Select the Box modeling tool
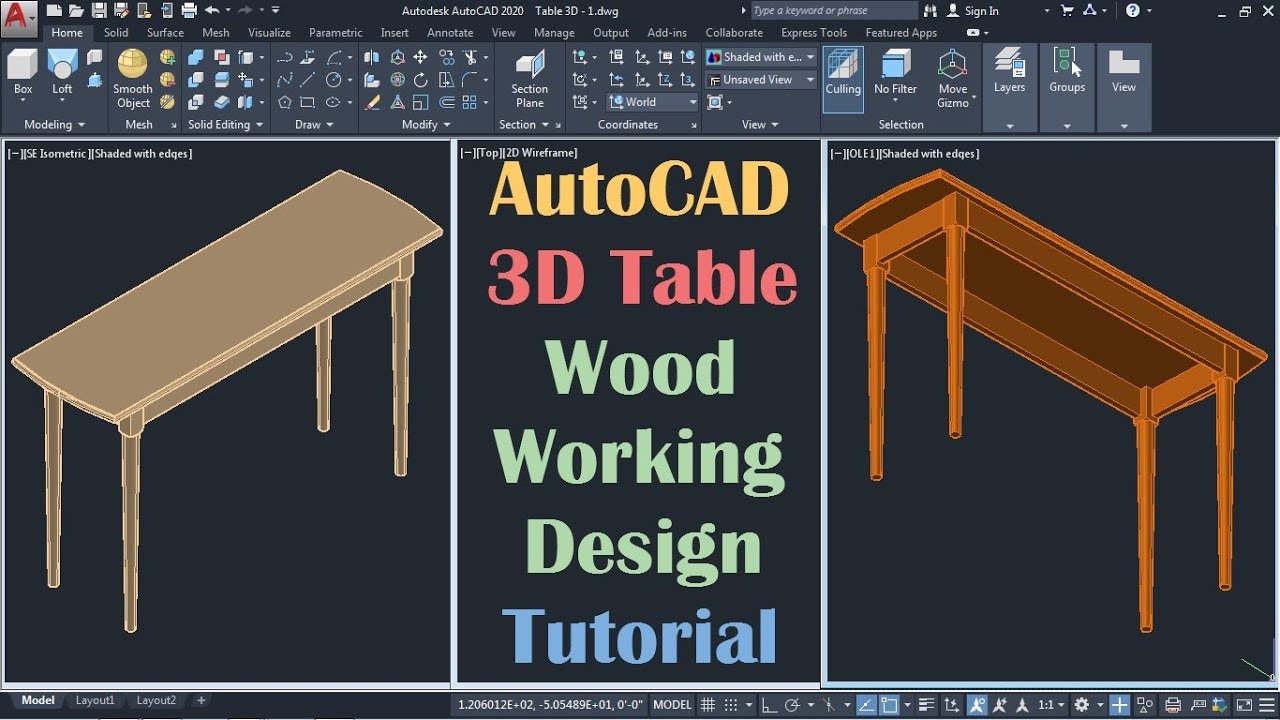The width and height of the screenshot is (1280, 720). coord(23,71)
